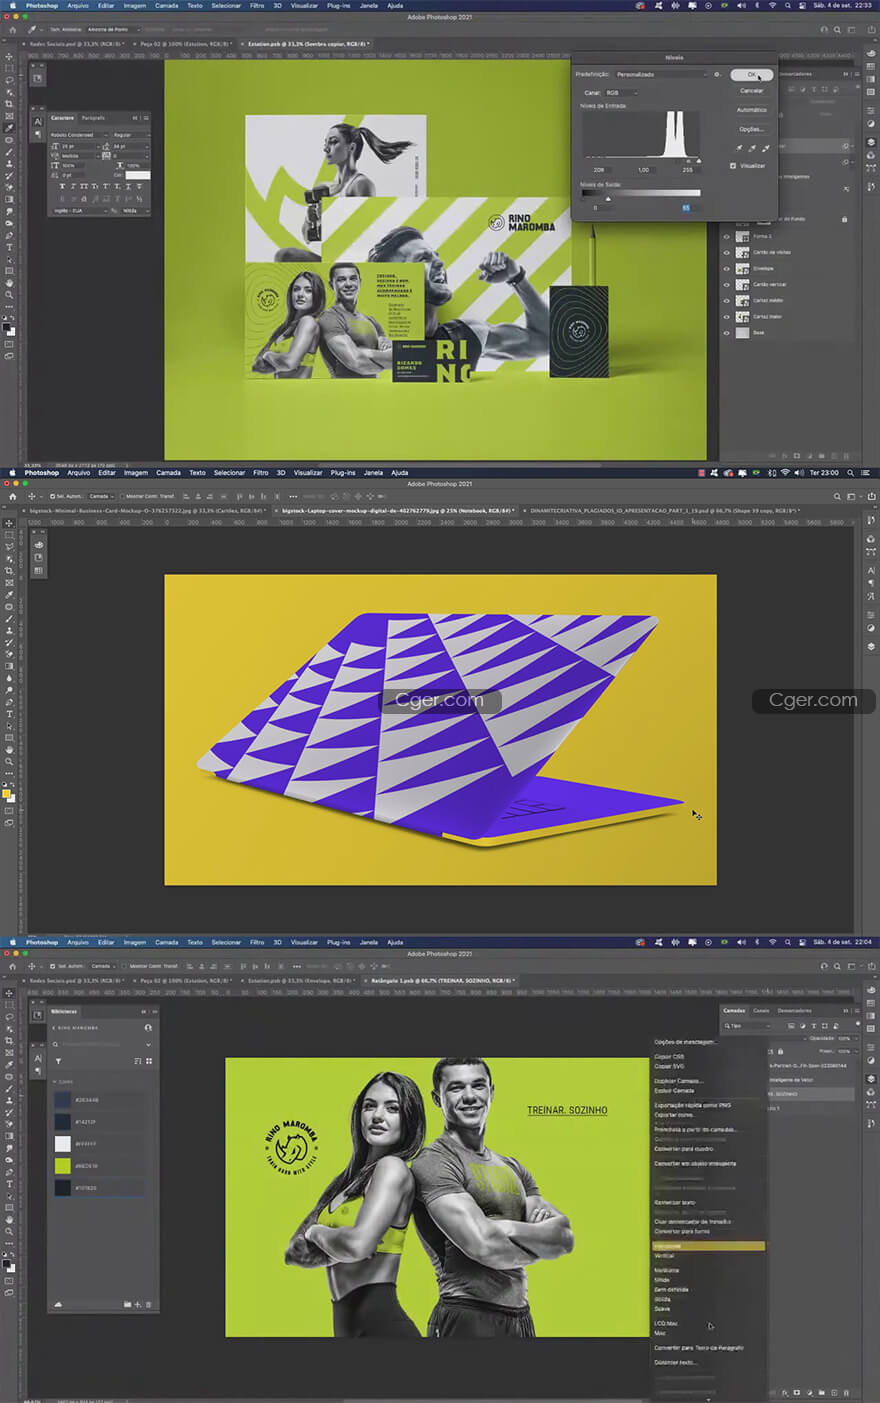This screenshot has height=1403, width=880.
Task: Hide the Forma 1 layer
Action: click(727, 237)
